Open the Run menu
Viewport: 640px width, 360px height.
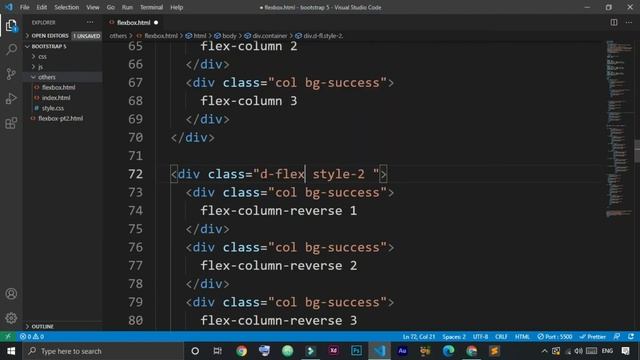127,7
